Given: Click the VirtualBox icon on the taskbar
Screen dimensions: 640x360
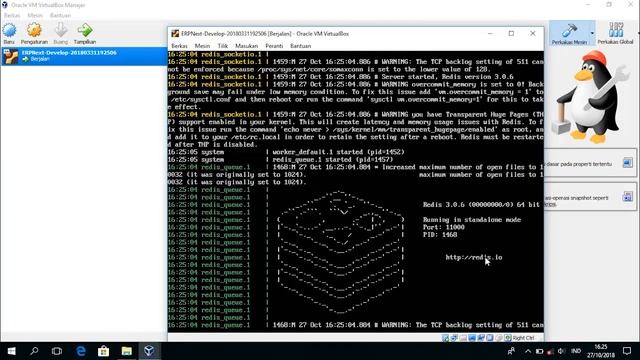Looking at the screenshot, I should click(149, 351).
